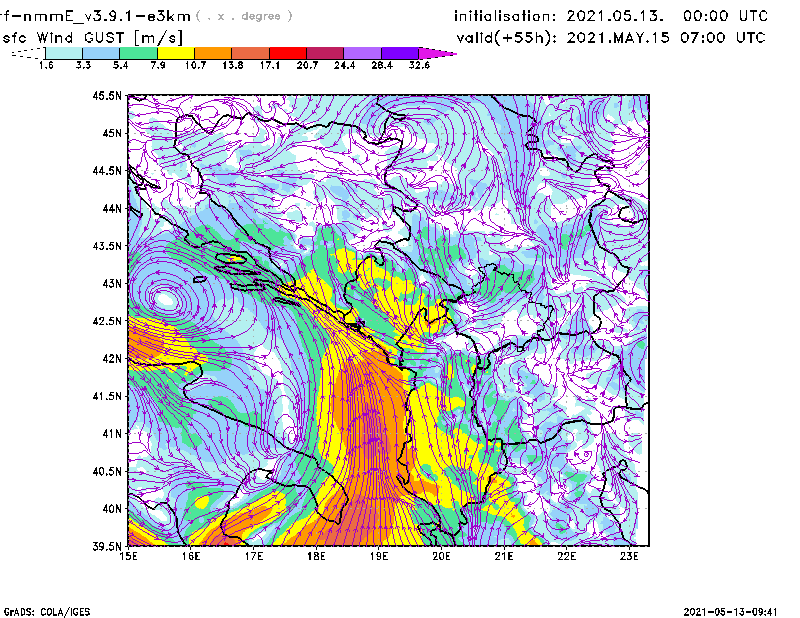Click the dashed white arrow at colorbar start
The height and width of the screenshot is (618, 800).
[x=28, y=53]
